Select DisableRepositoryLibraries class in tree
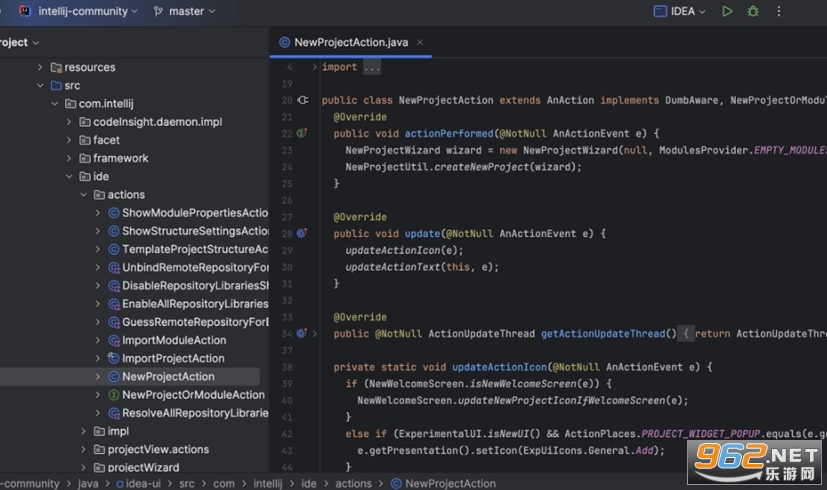This screenshot has height=490, width=827. coord(195,285)
